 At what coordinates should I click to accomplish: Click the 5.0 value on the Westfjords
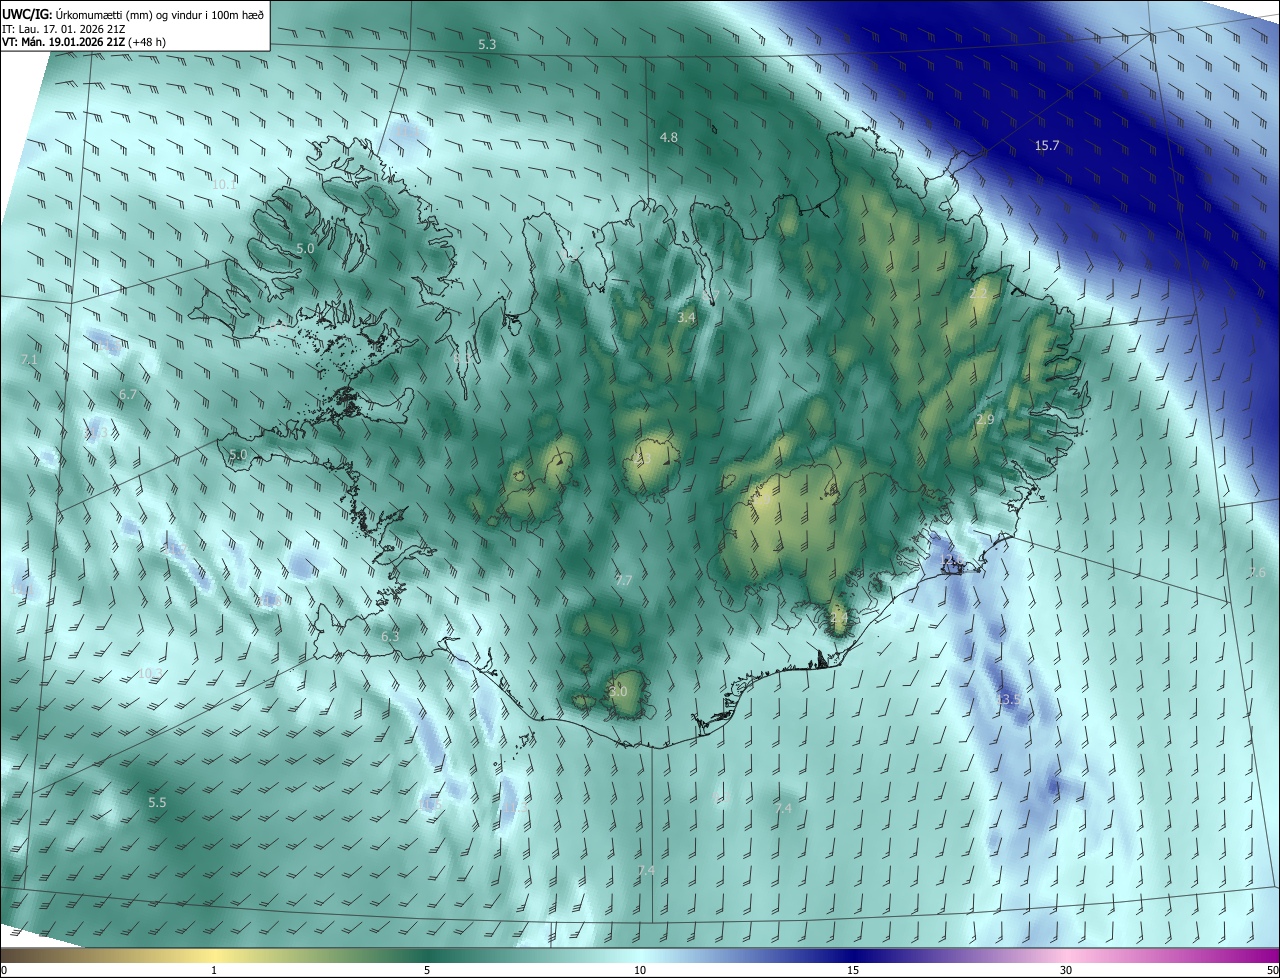pos(305,248)
